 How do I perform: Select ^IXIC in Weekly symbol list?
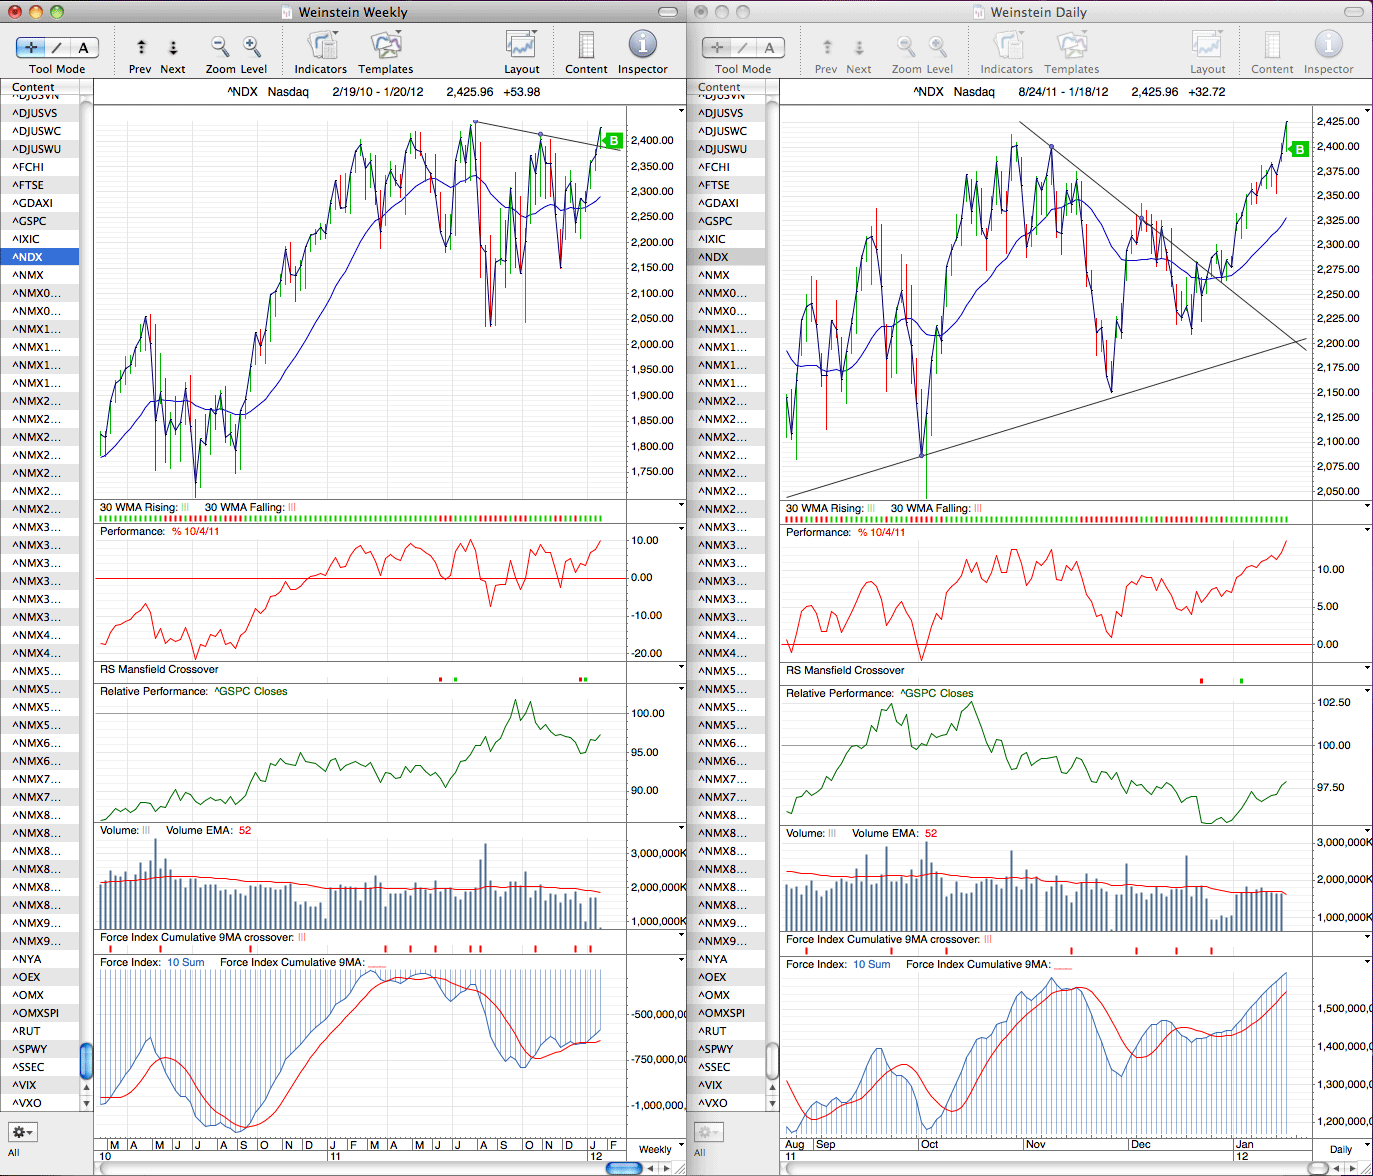(40, 239)
